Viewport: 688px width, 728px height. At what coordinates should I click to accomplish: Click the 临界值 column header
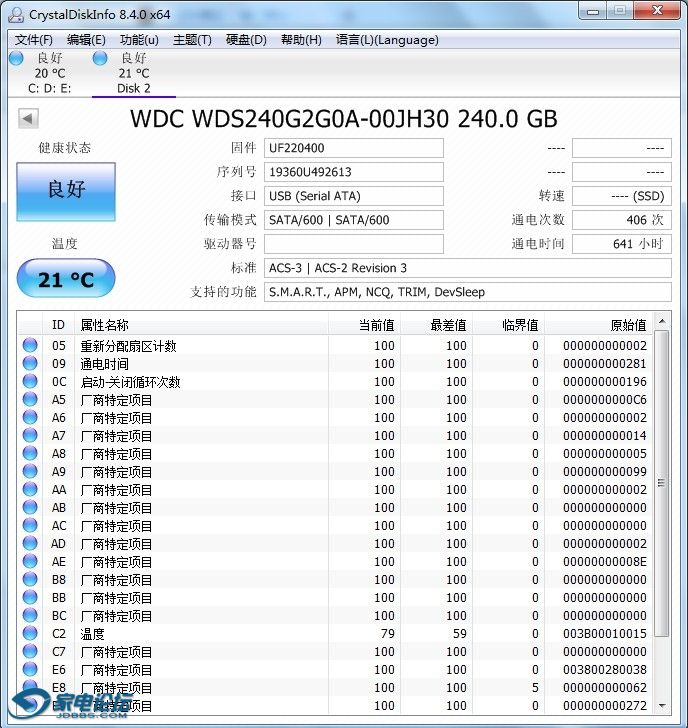point(508,325)
